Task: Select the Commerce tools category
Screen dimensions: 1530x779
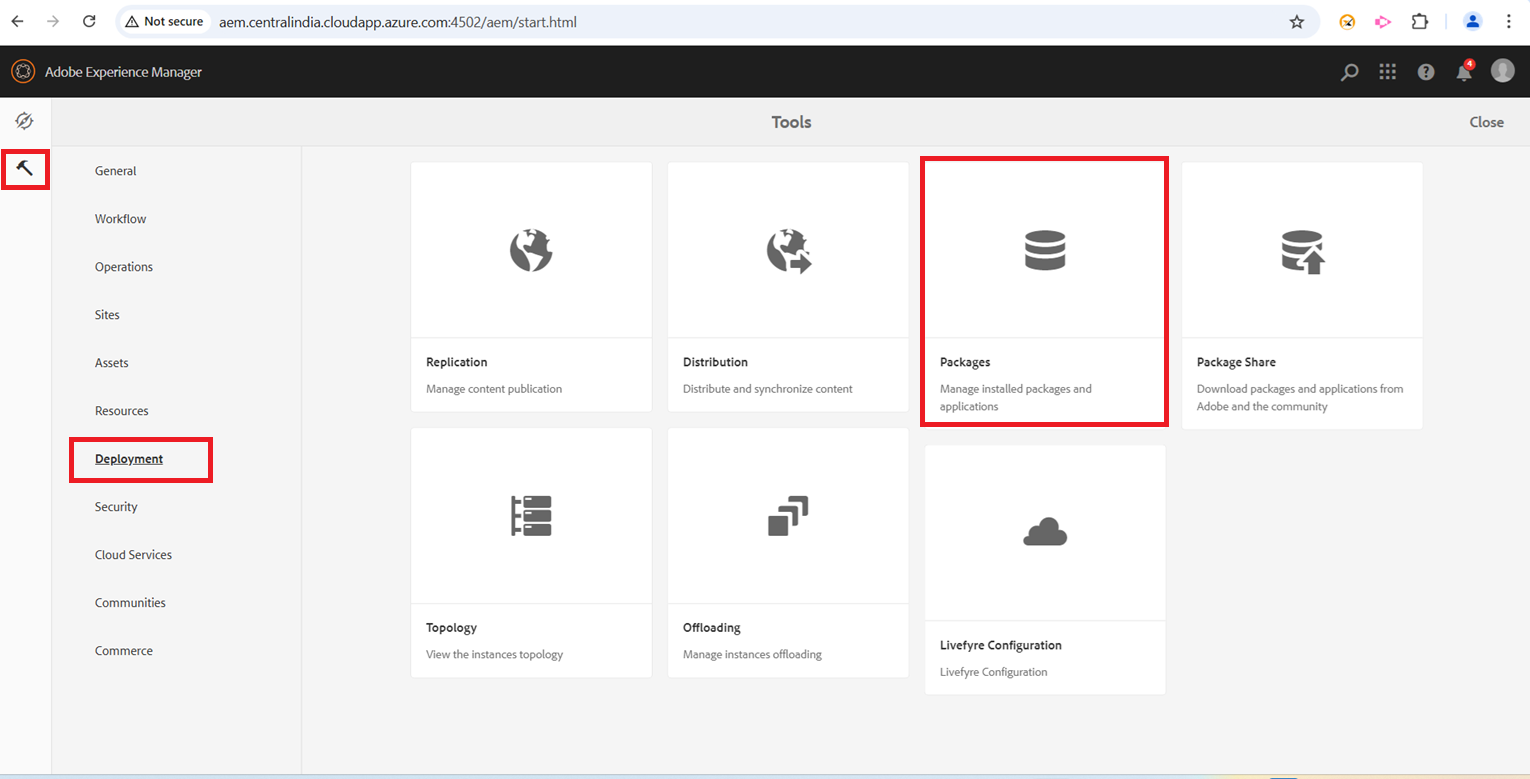Action: (x=124, y=651)
